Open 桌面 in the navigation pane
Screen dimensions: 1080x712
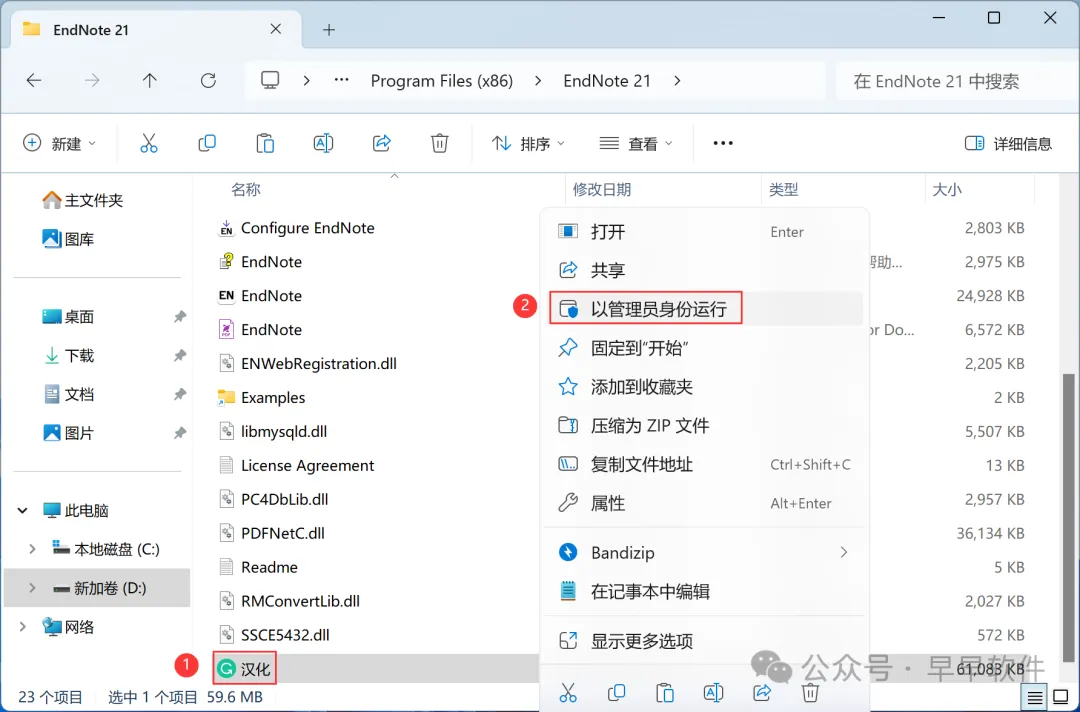[x=68, y=317]
